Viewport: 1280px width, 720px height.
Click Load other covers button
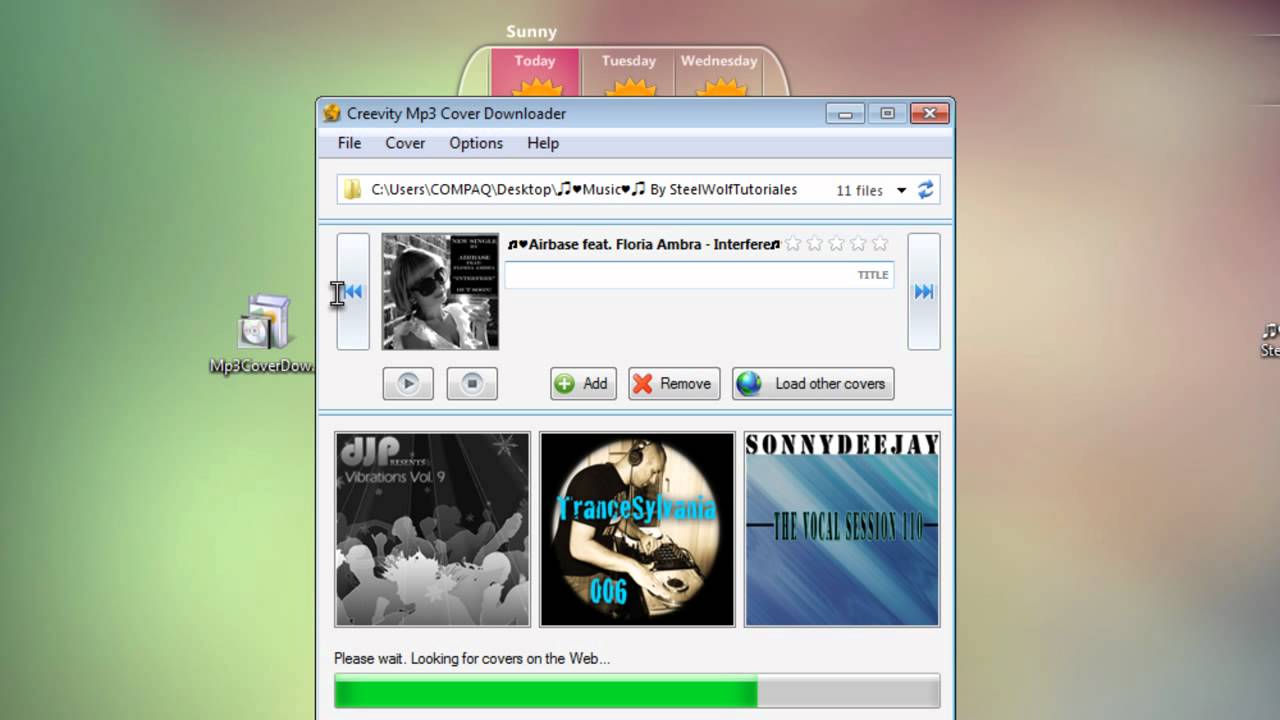tap(813, 383)
